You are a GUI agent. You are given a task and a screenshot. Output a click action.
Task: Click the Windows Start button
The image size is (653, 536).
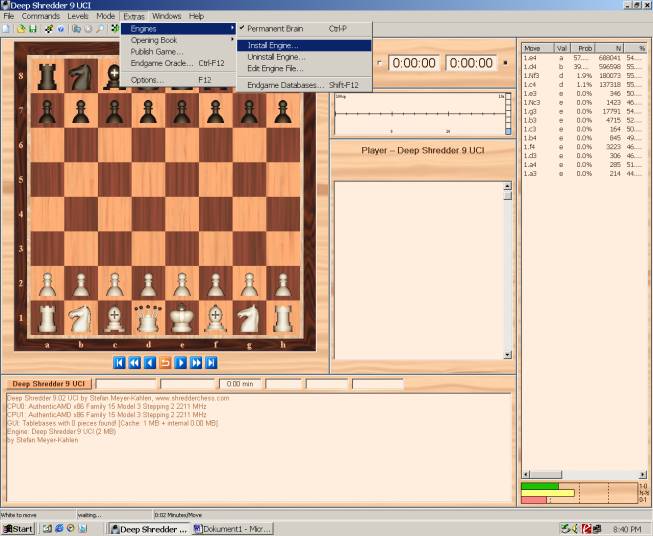[18, 529]
